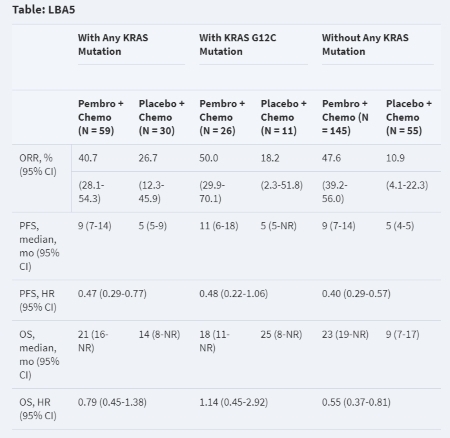Select the ORR, % (95% CI) row label
The height and width of the screenshot is (438, 450).
click(38, 165)
